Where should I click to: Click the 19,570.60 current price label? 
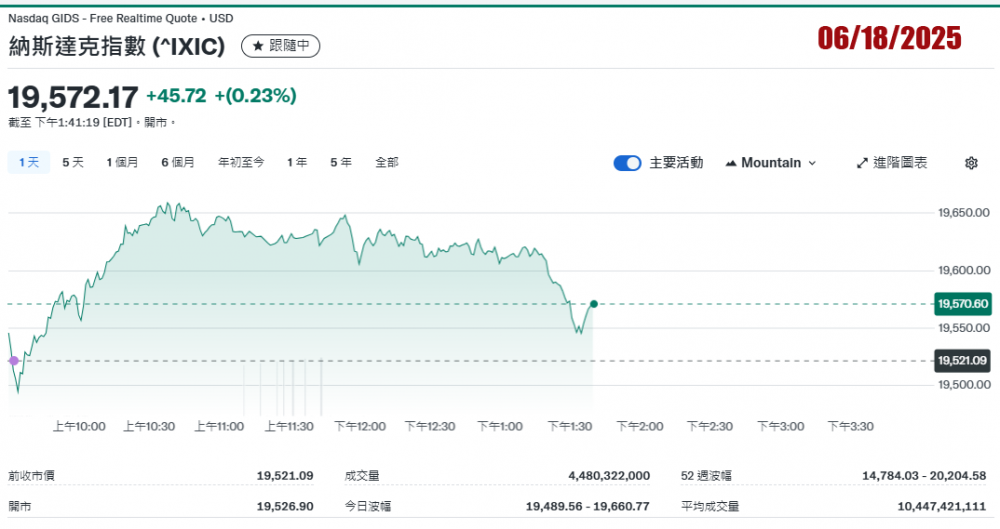point(962,304)
